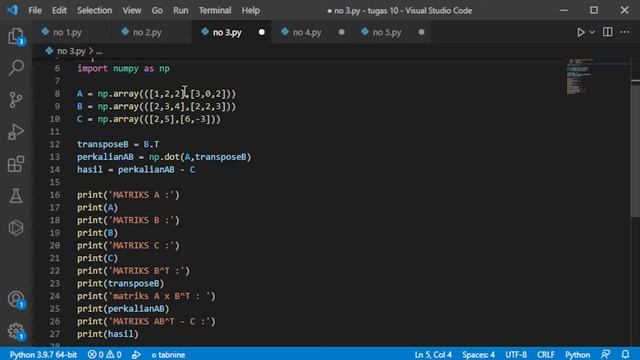Open the Edit menu
Viewport: 640px width, 360px height.
pyautogui.click(x=59, y=11)
